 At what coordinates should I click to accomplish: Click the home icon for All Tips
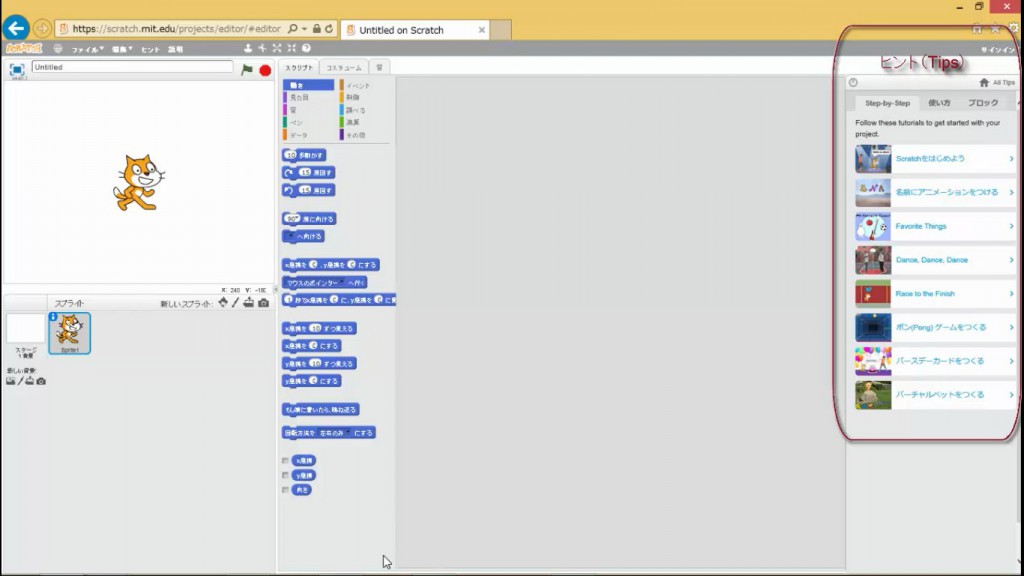click(984, 83)
